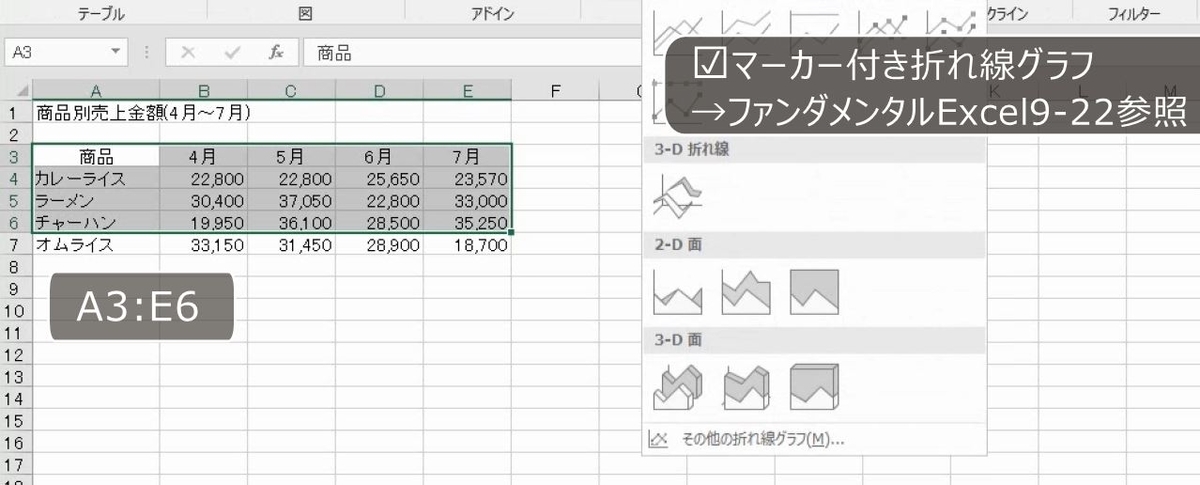Choose the 2-D stacked area chart
Viewport: 1200px width, 485px height.
(x=745, y=291)
